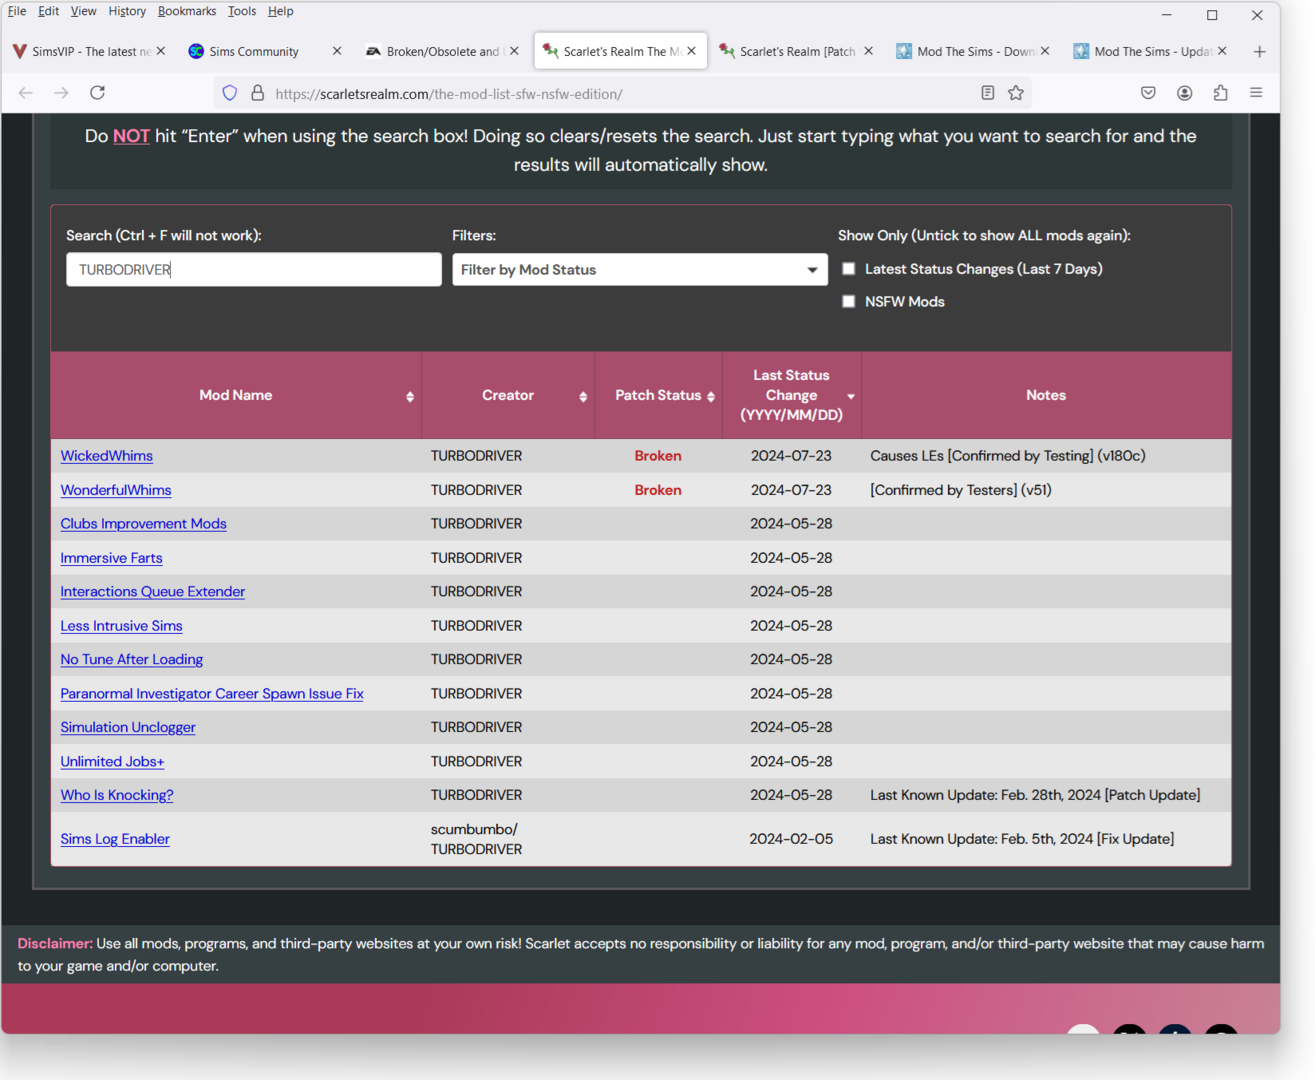1315x1080 pixels.
Task: Open the File menu
Action: pos(17,11)
